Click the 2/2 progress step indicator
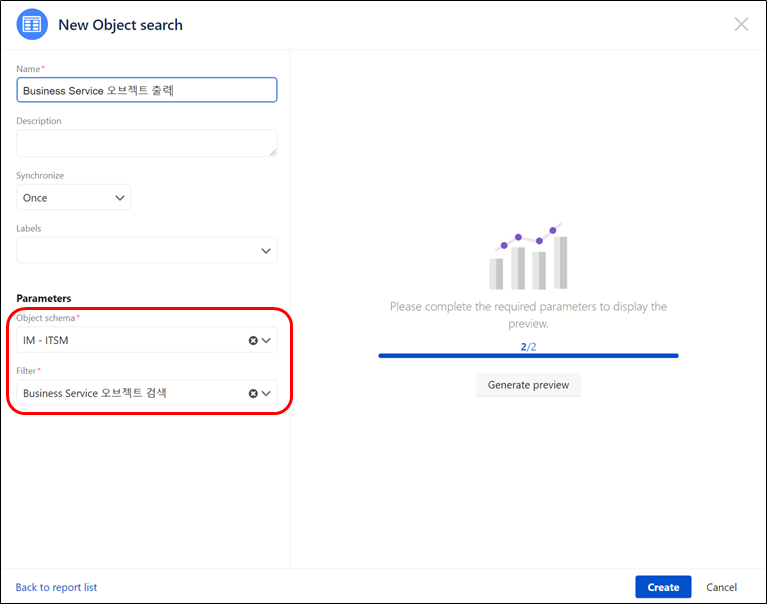 (528, 347)
